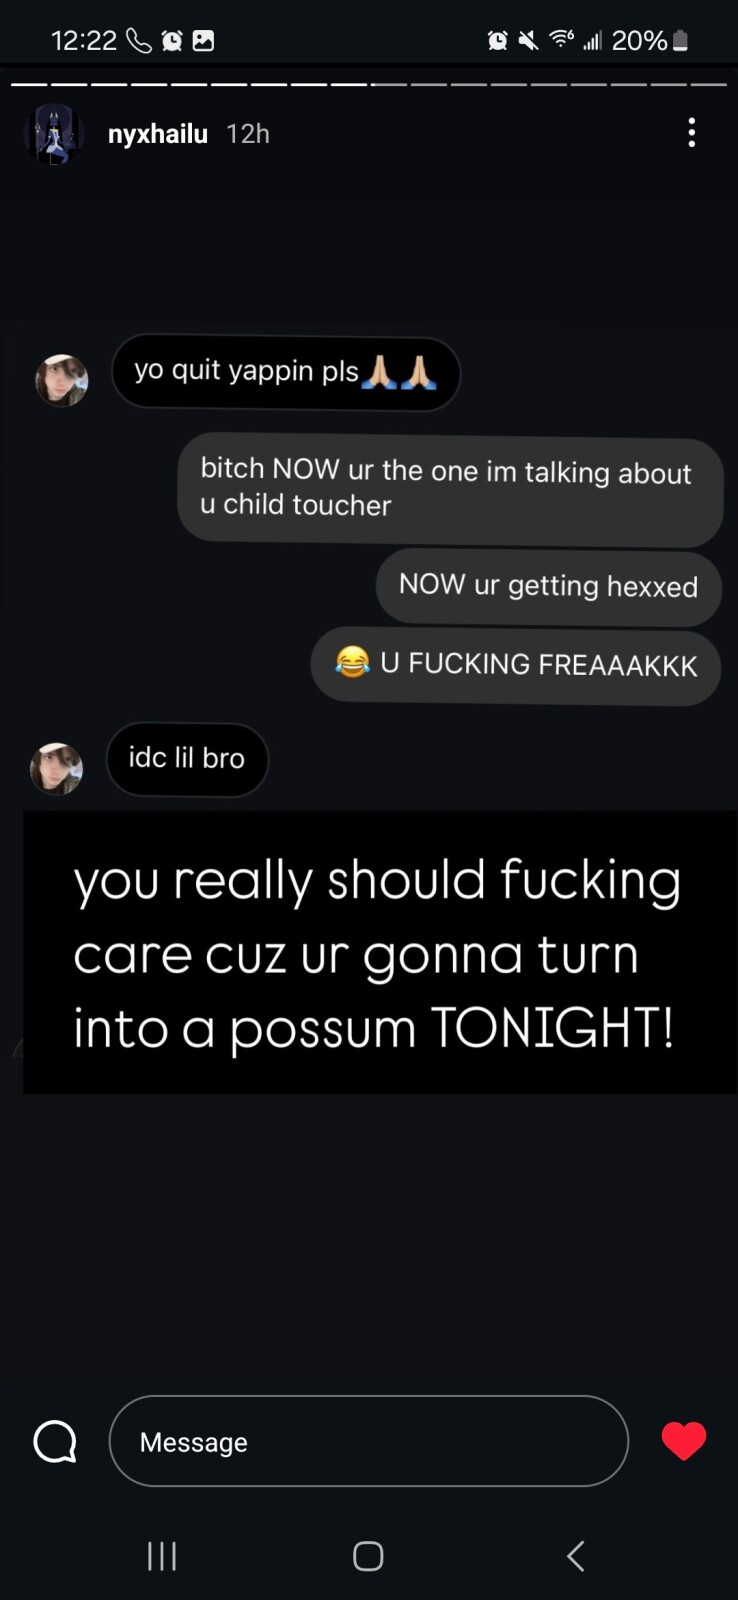
Task: Tap the possum TONIGHT caption text box
Action: coord(380,952)
